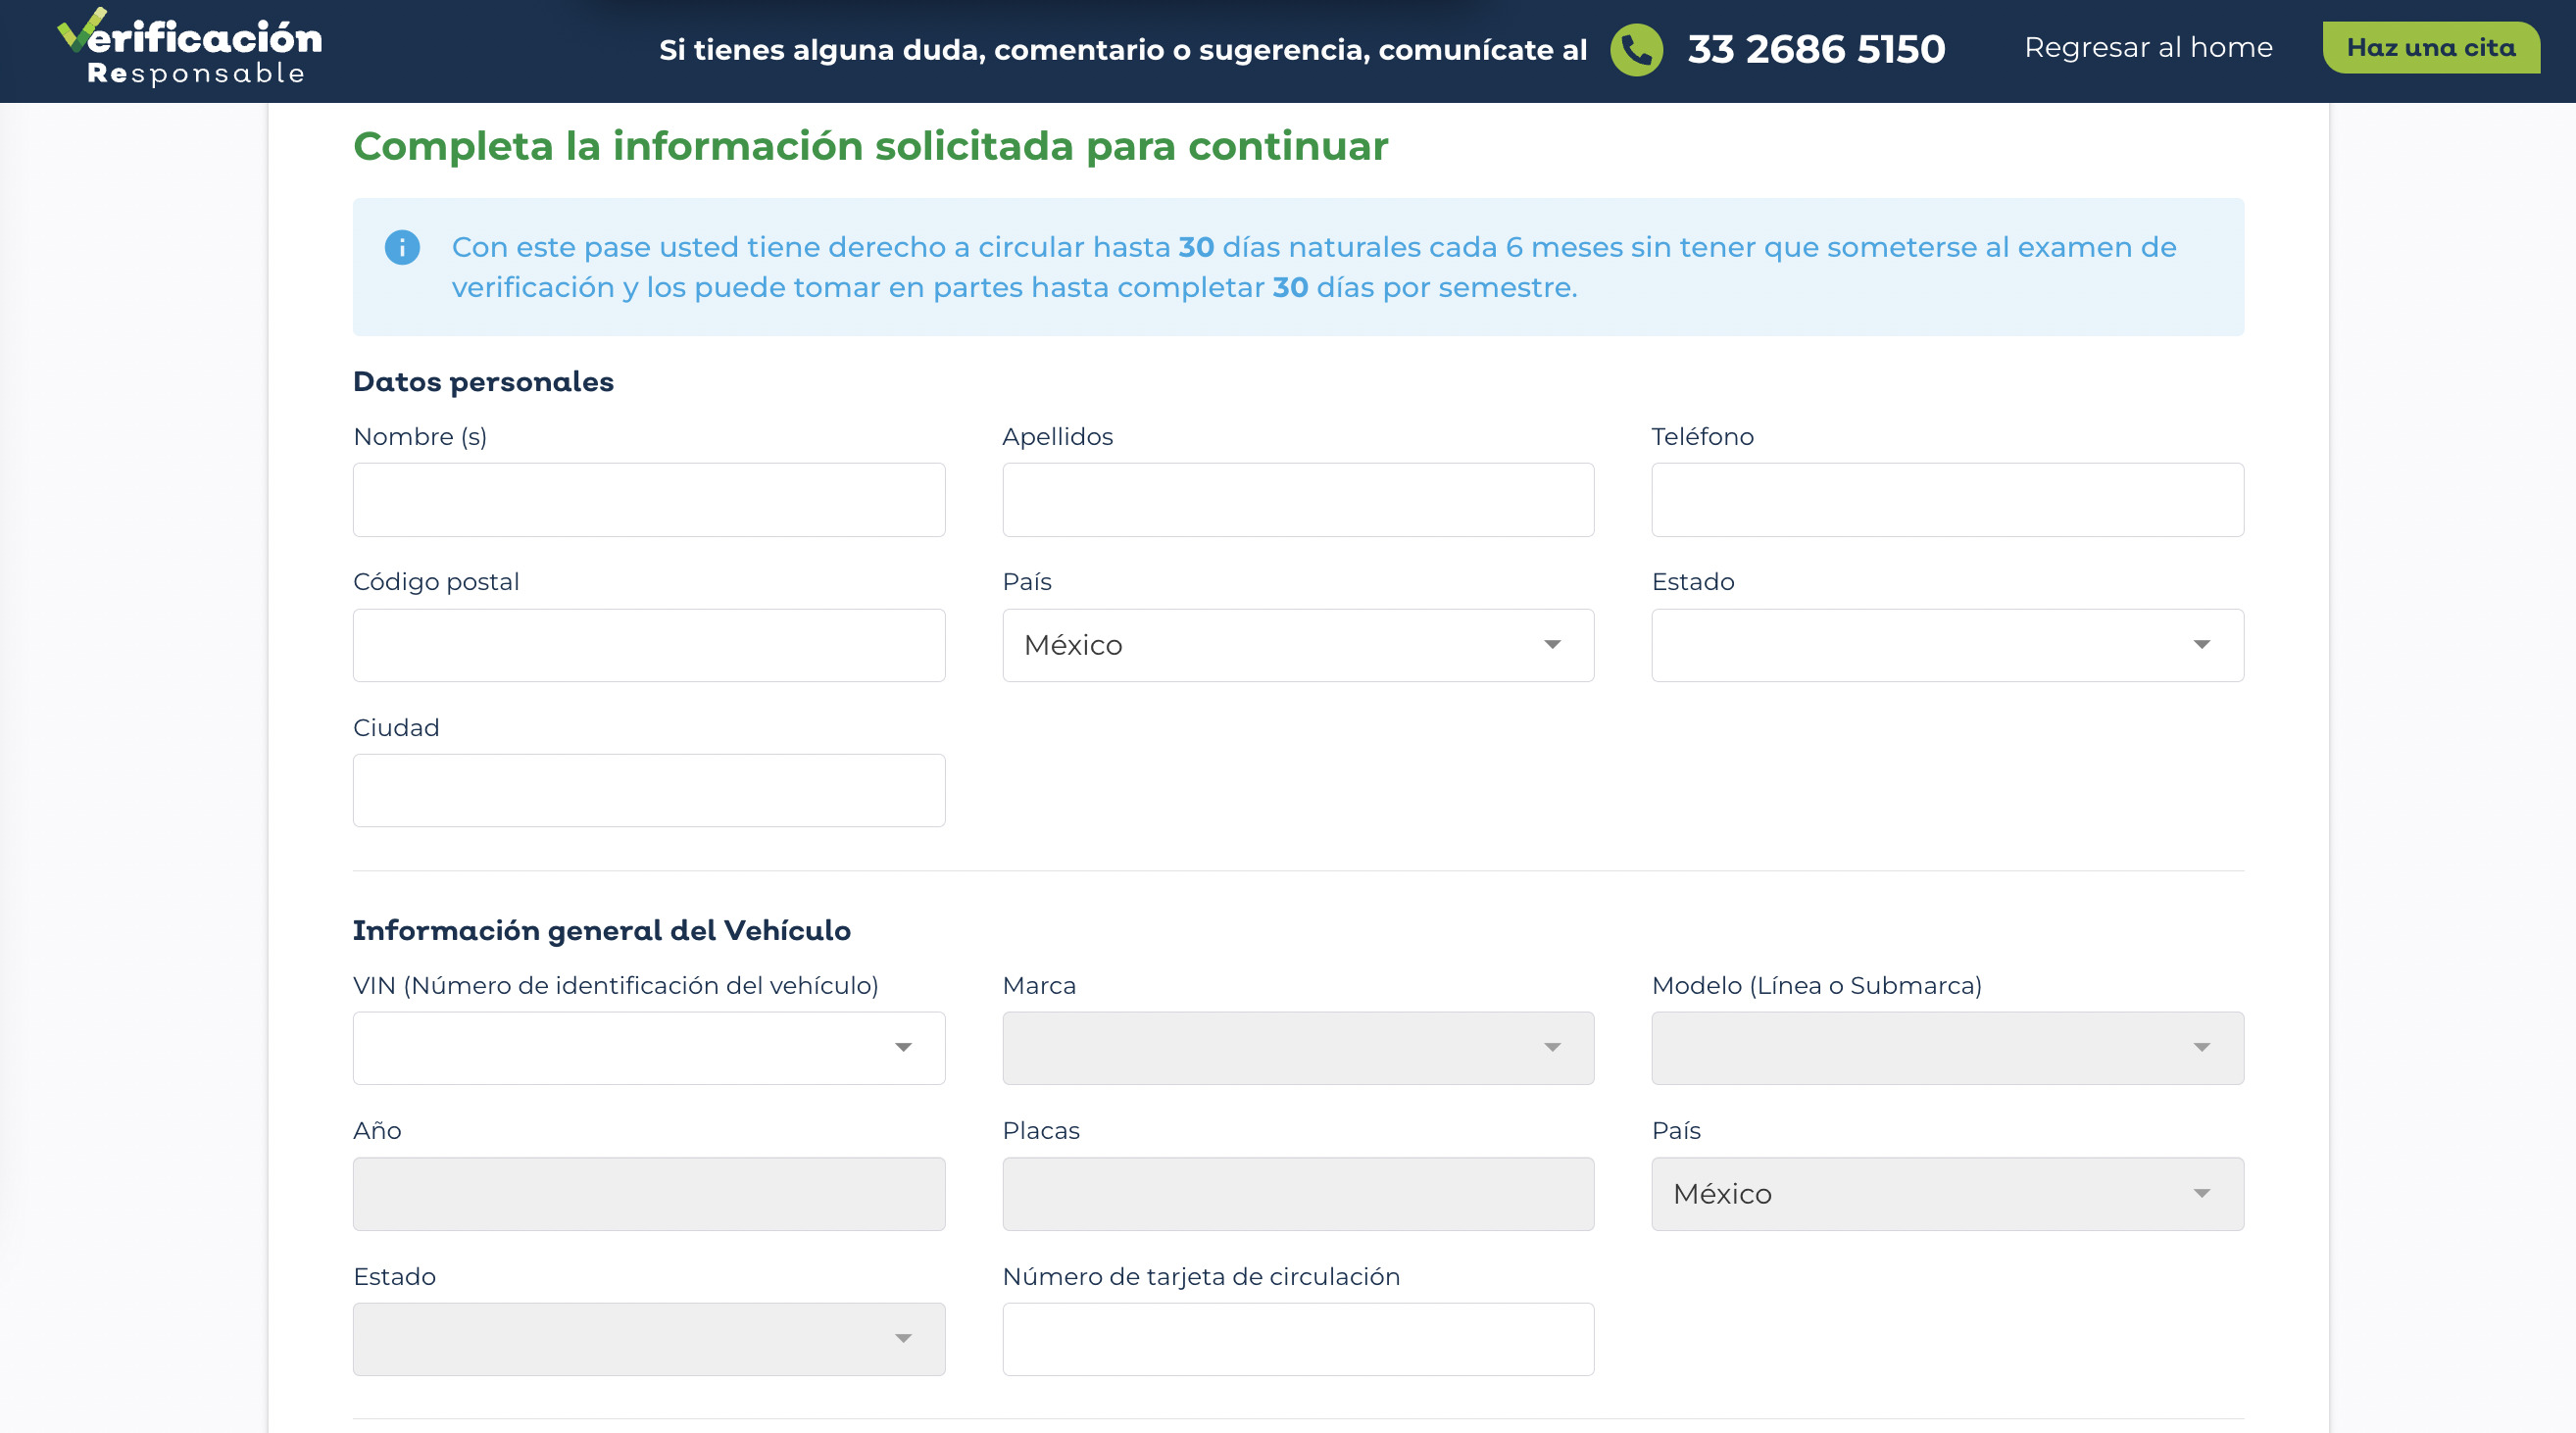
Task: Click the Verificación Responsable logo
Action: click(190, 47)
